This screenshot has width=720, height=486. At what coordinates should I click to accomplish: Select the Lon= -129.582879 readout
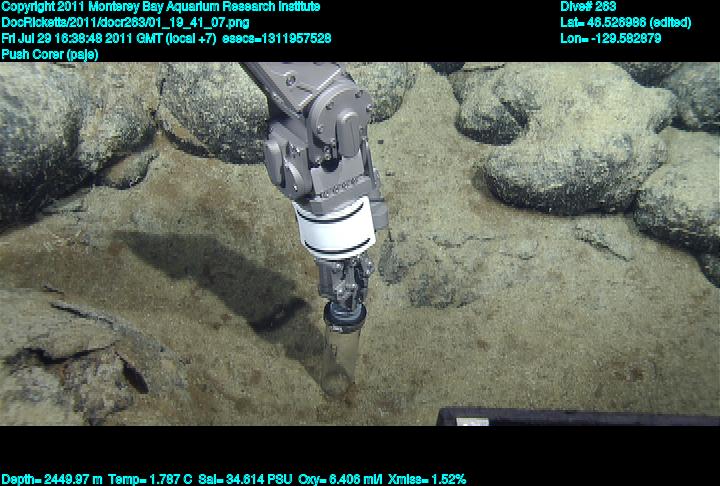point(611,38)
